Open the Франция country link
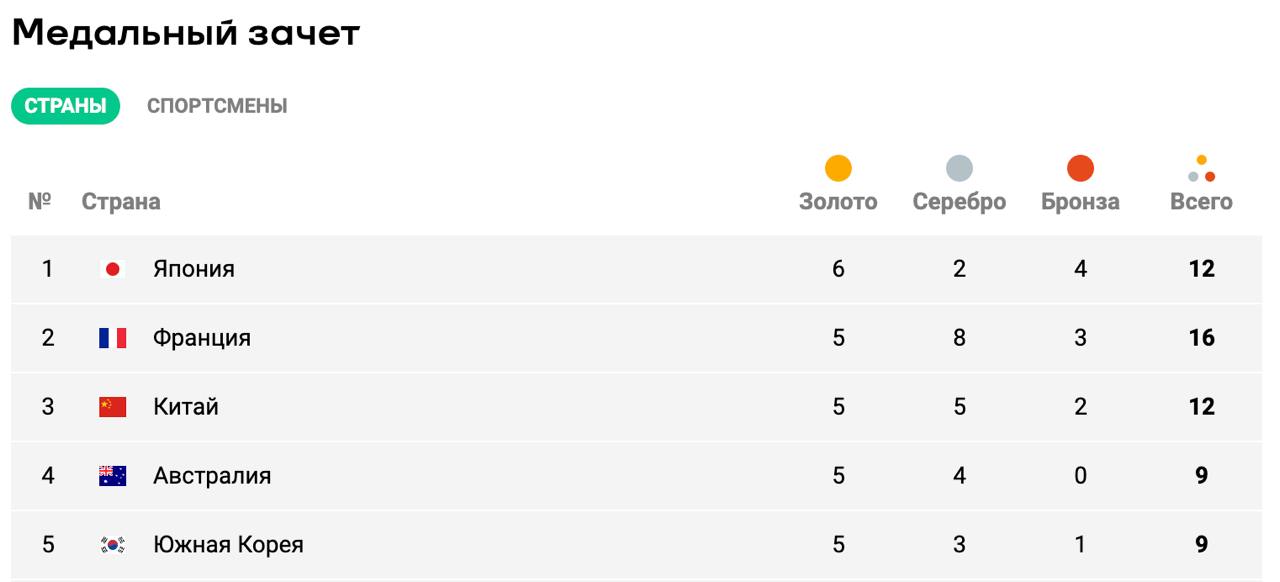This screenshot has height=582, width=1280. (x=202, y=338)
